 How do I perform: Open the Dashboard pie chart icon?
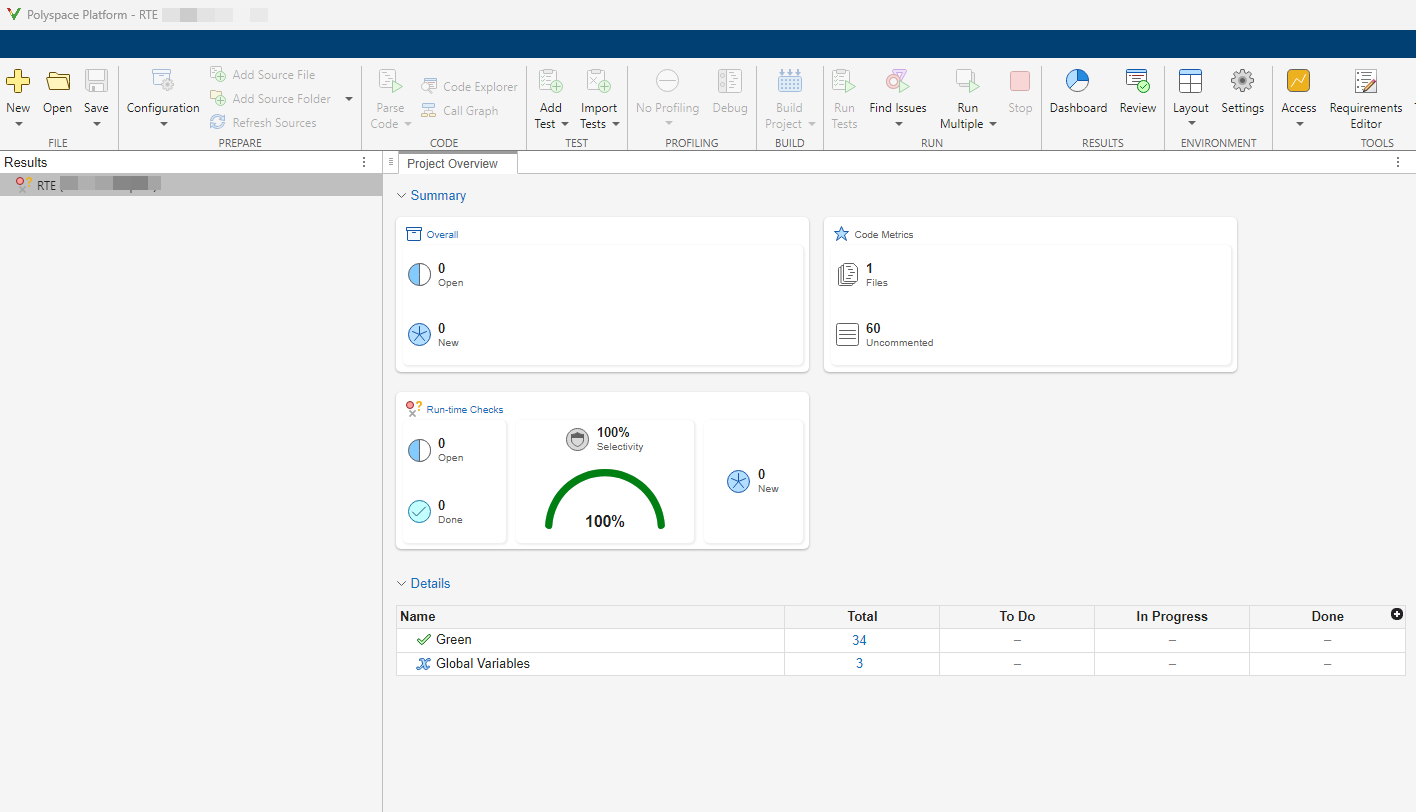click(x=1077, y=82)
